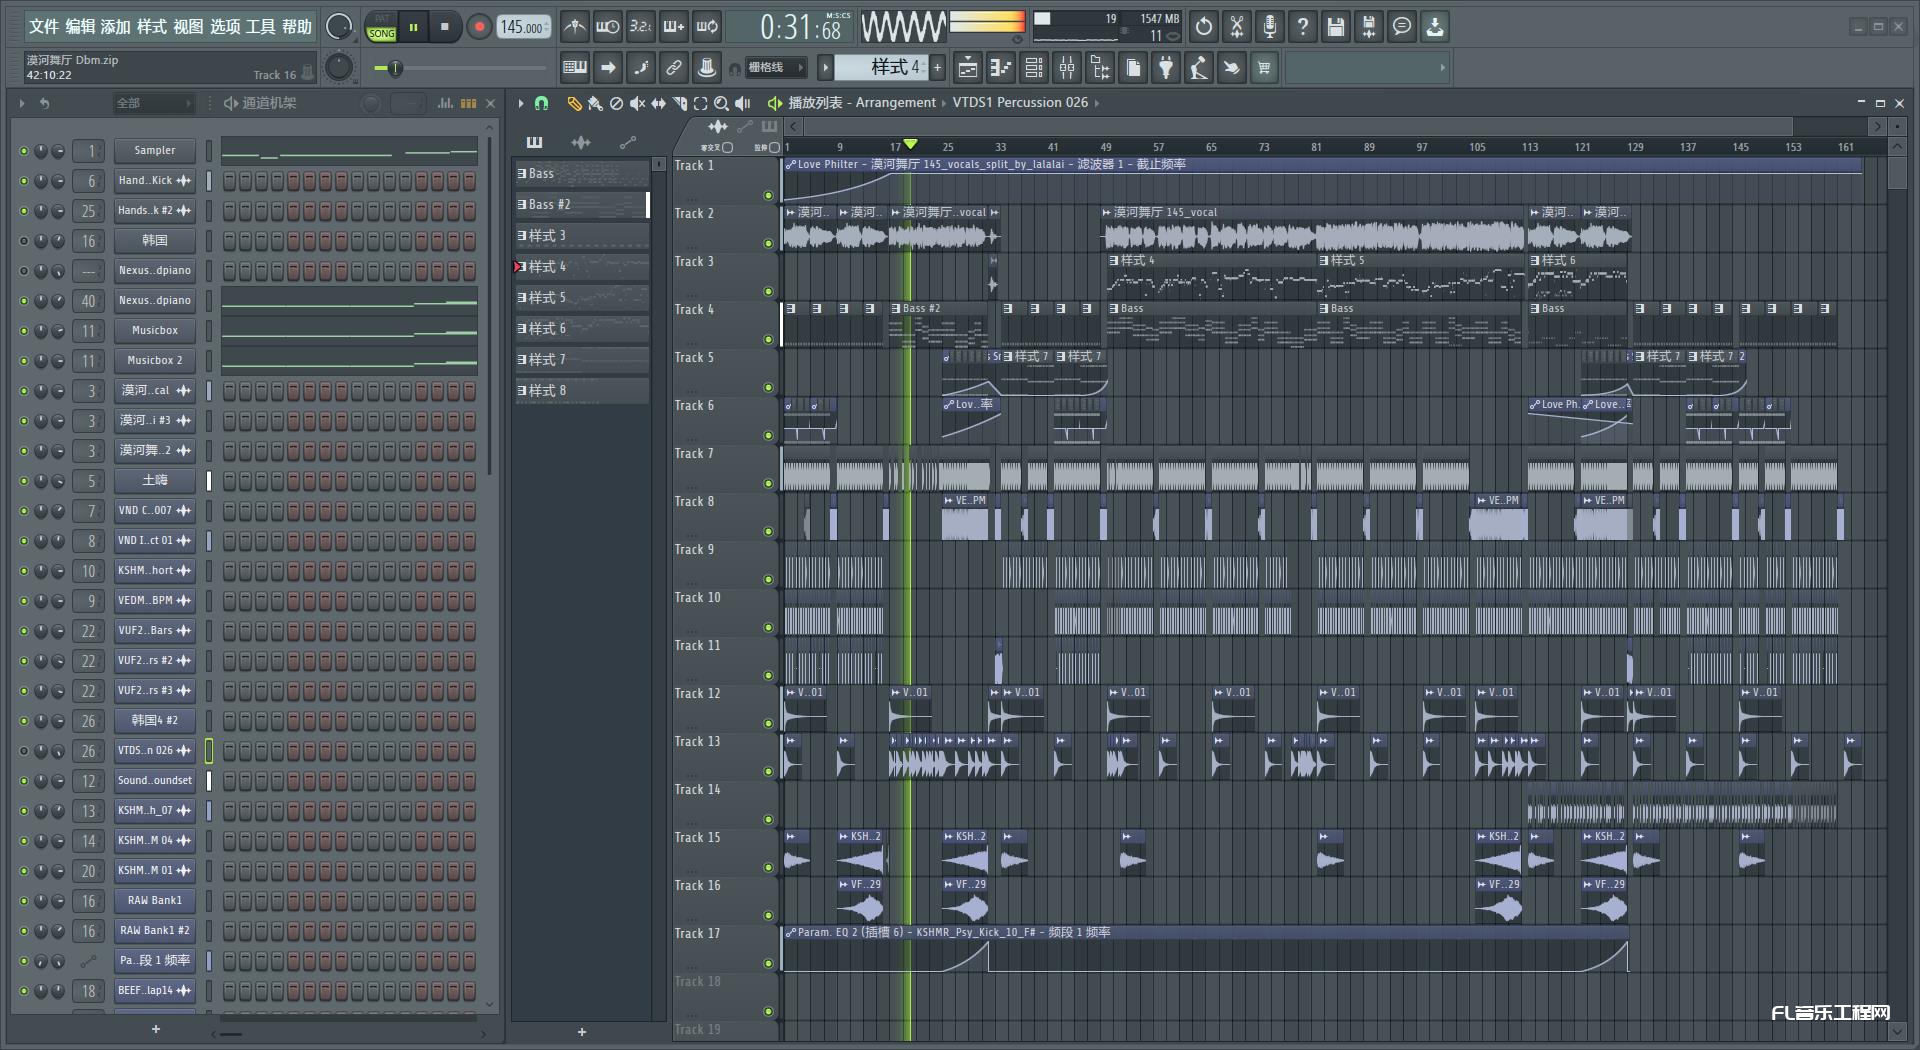
Task: Open the 添加 menu
Action: (115, 27)
